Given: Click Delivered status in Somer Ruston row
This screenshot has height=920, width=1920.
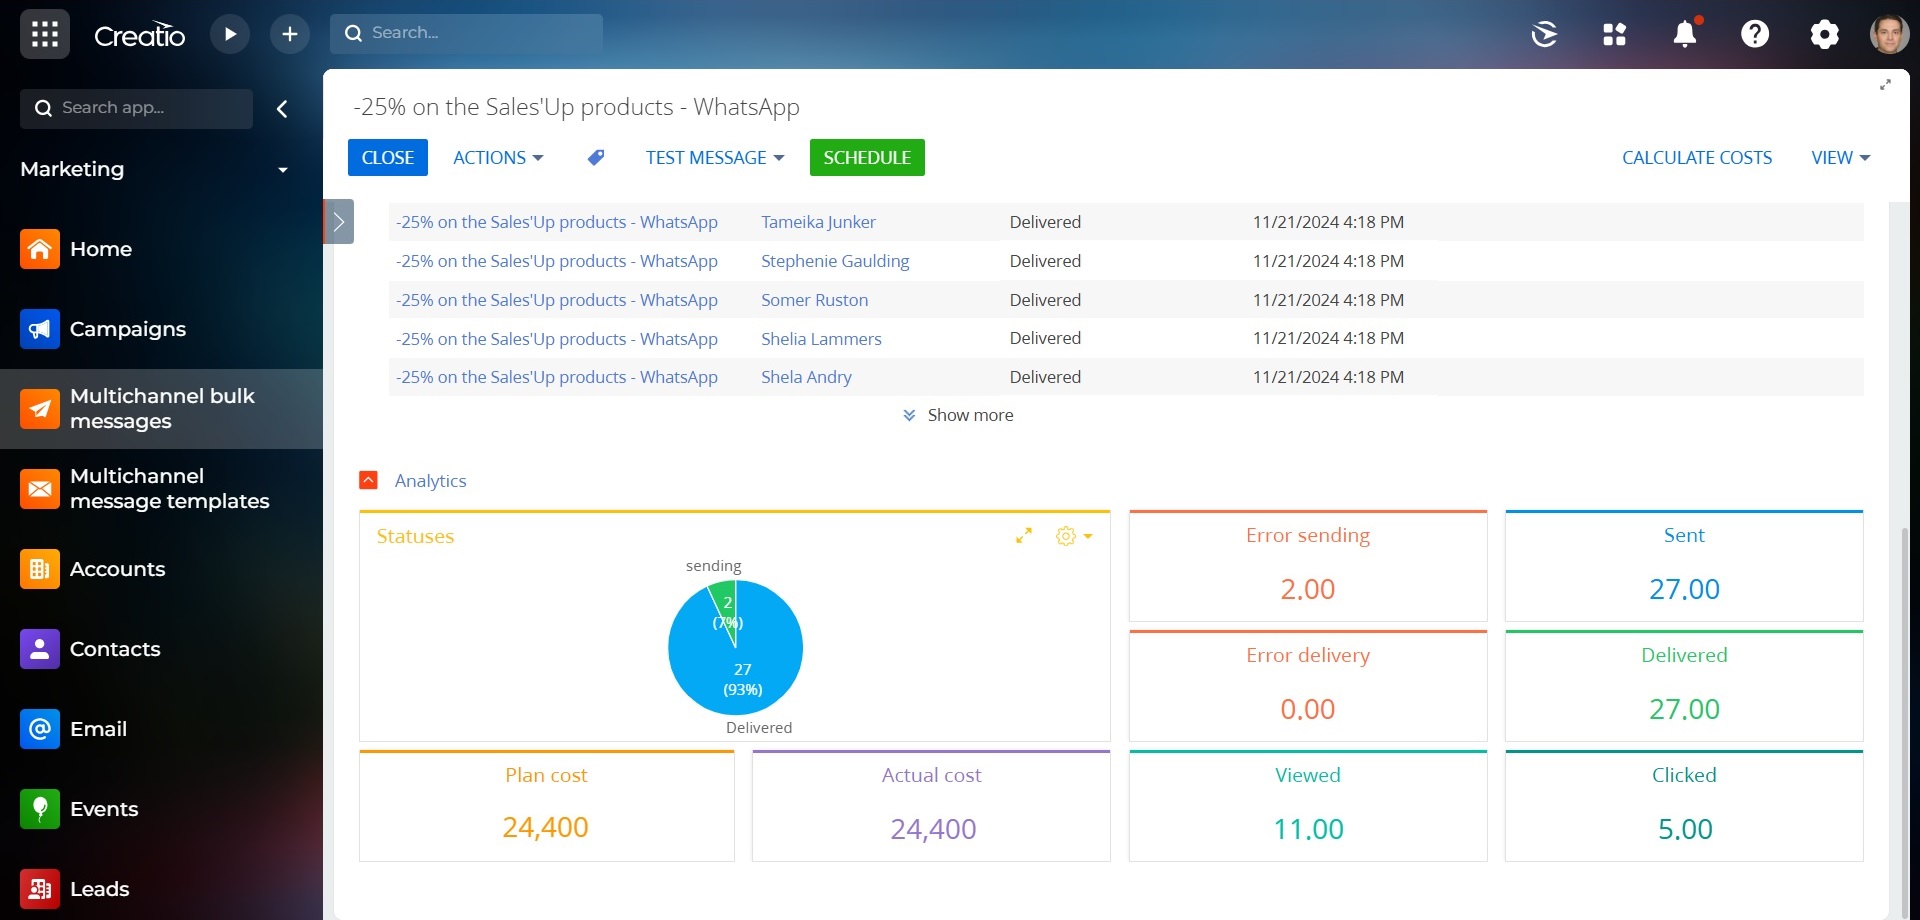Looking at the screenshot, I should (1045, 300).
